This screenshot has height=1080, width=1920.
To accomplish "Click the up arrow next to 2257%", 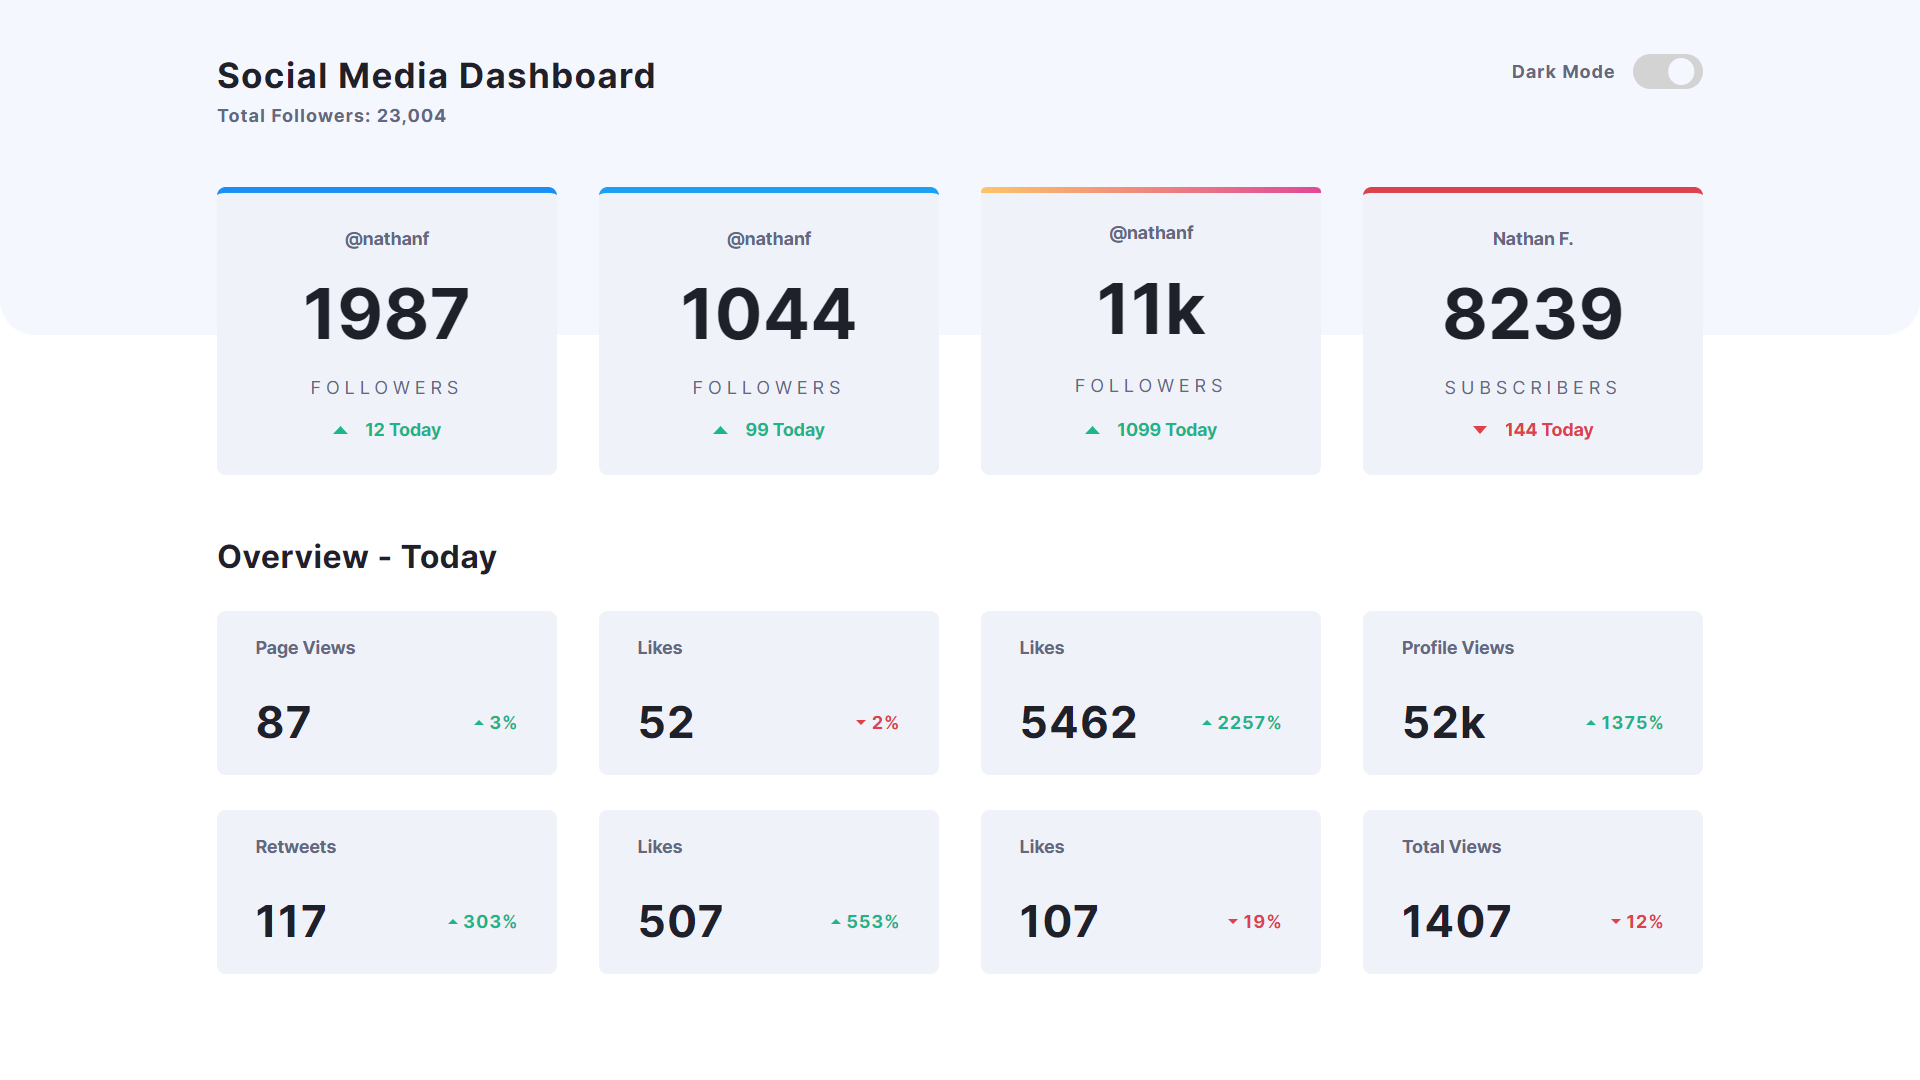I will [x=1205, y=721].
